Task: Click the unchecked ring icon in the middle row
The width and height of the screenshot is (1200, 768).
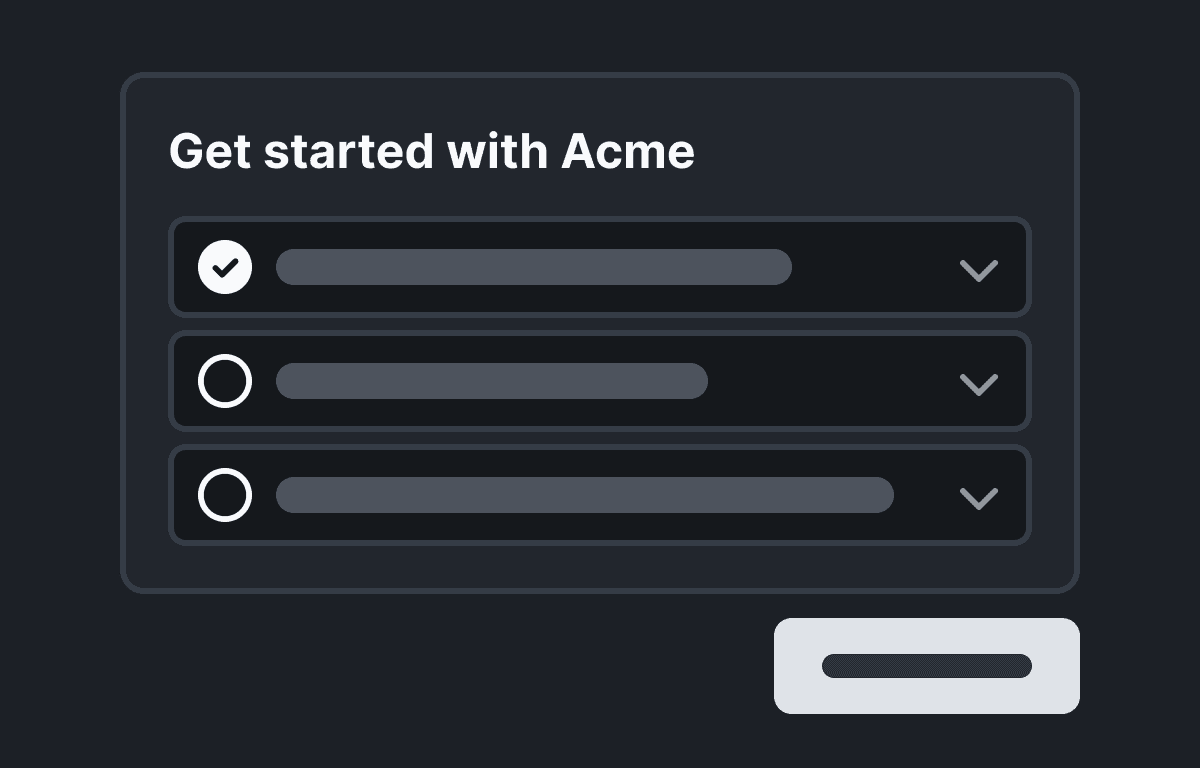Action: pyautogui.click(x=225, y=381)
